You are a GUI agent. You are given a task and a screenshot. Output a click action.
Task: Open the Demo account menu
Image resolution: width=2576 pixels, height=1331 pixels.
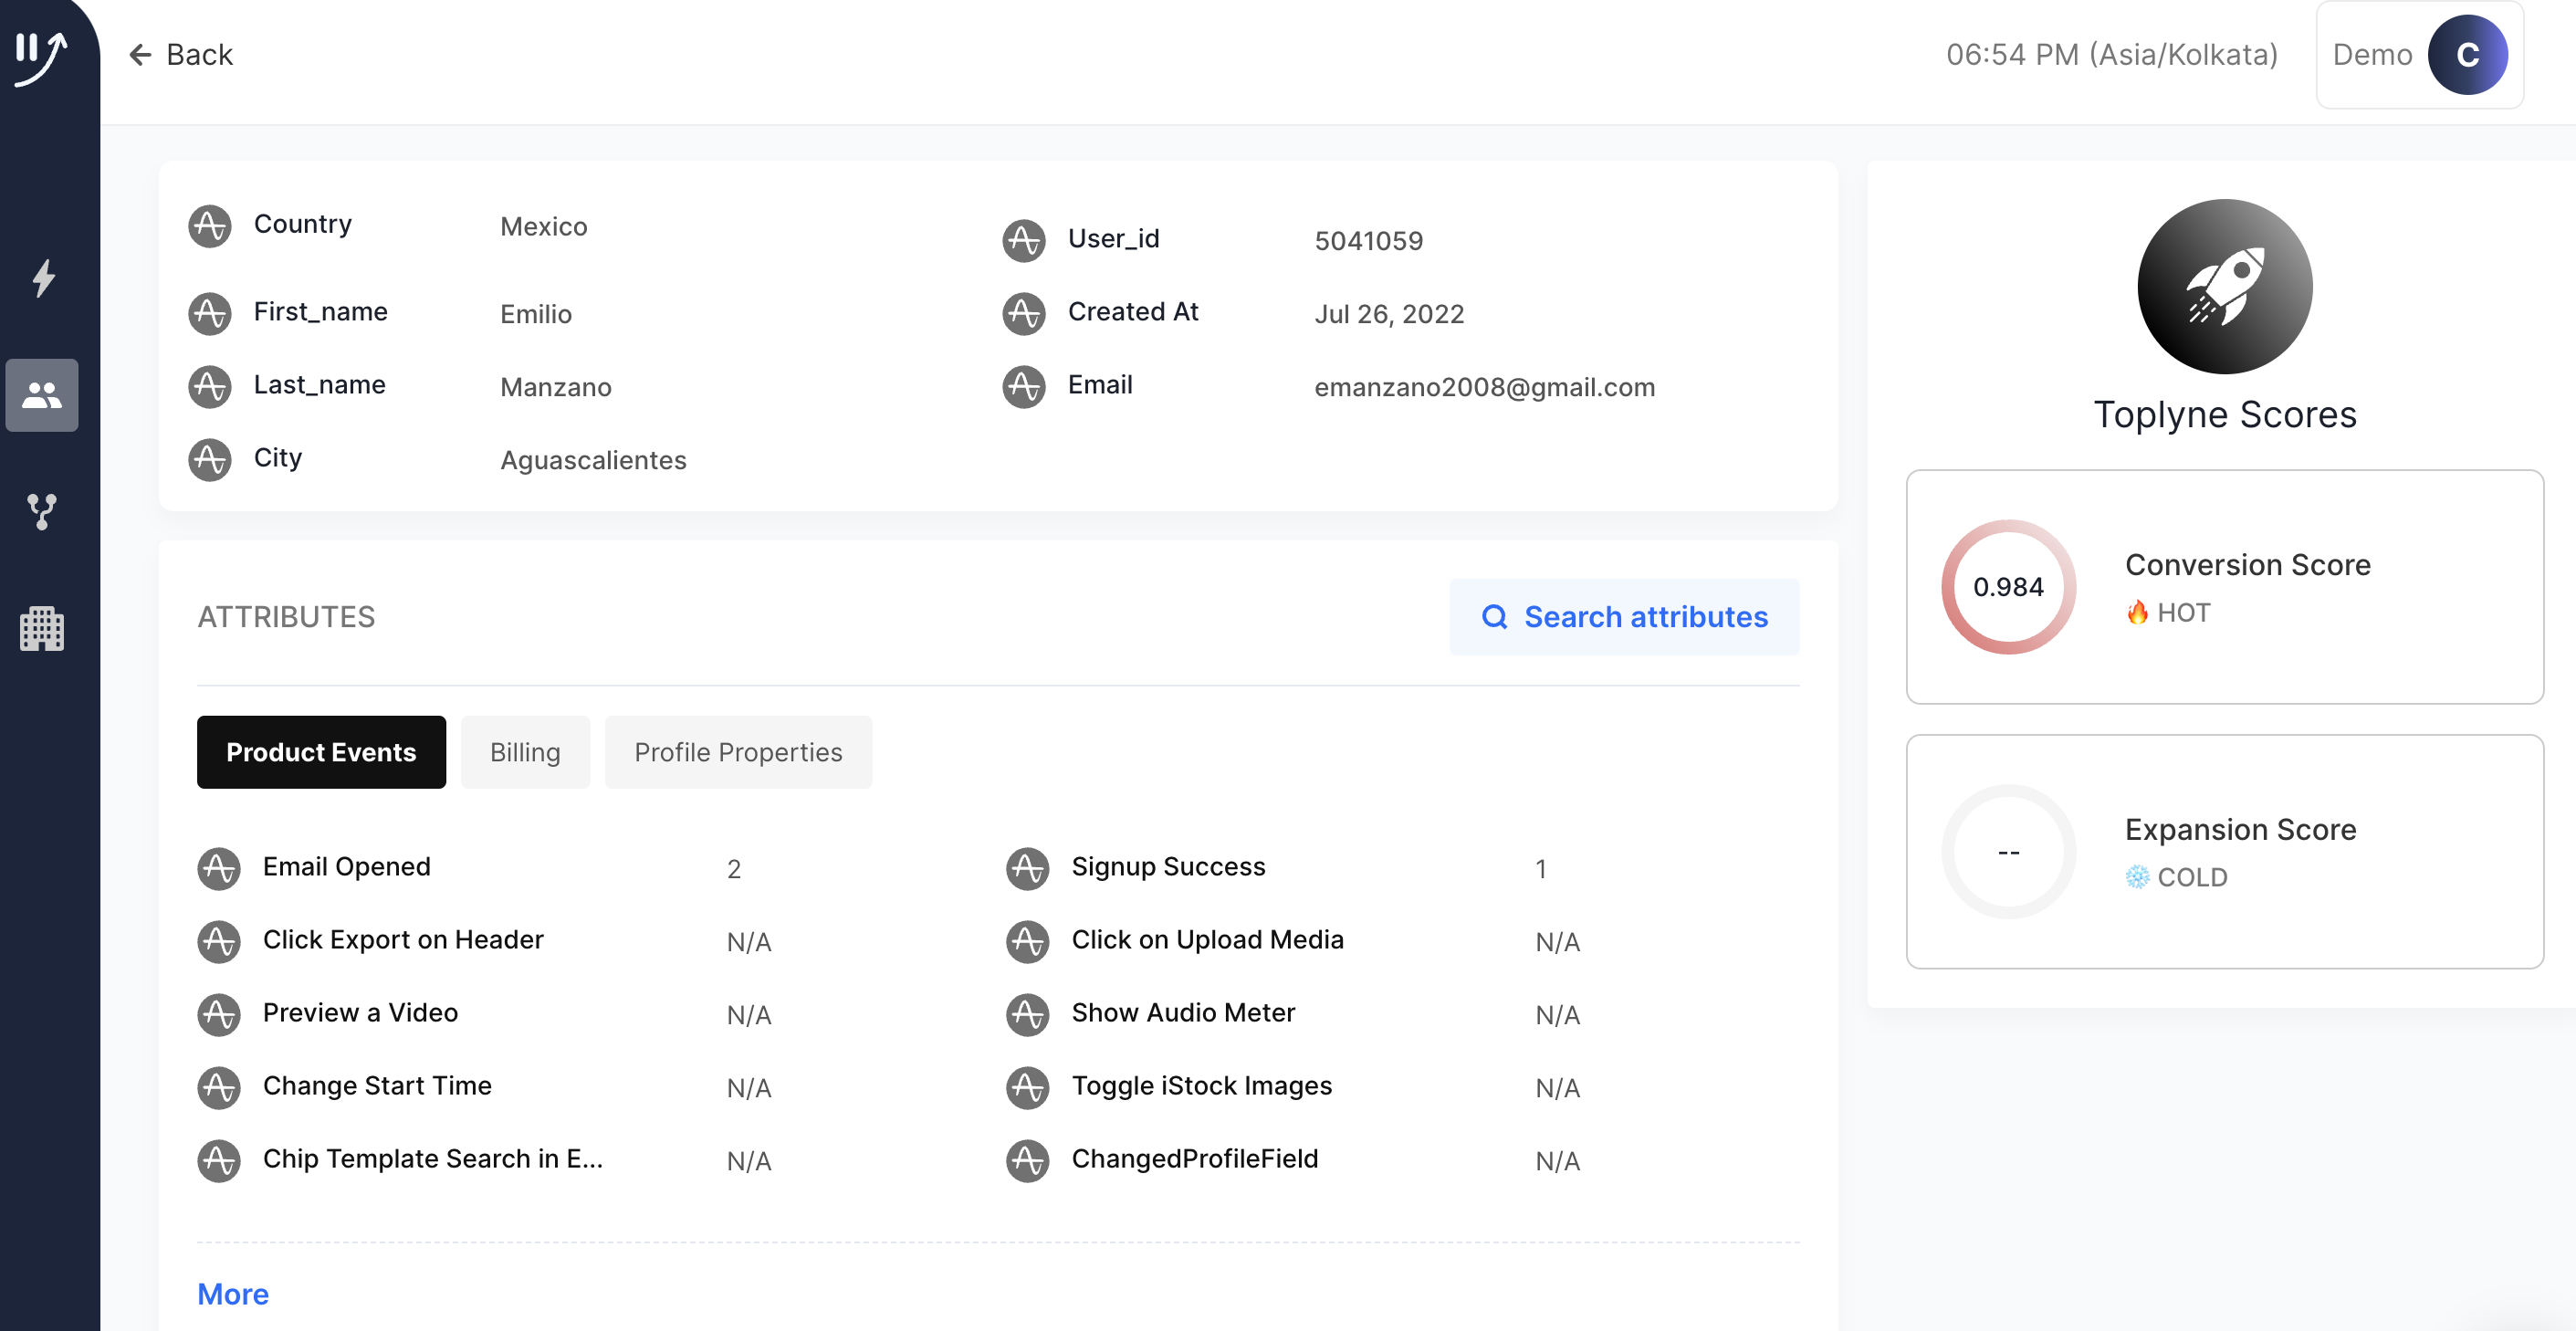click(x=2419, y=55)
